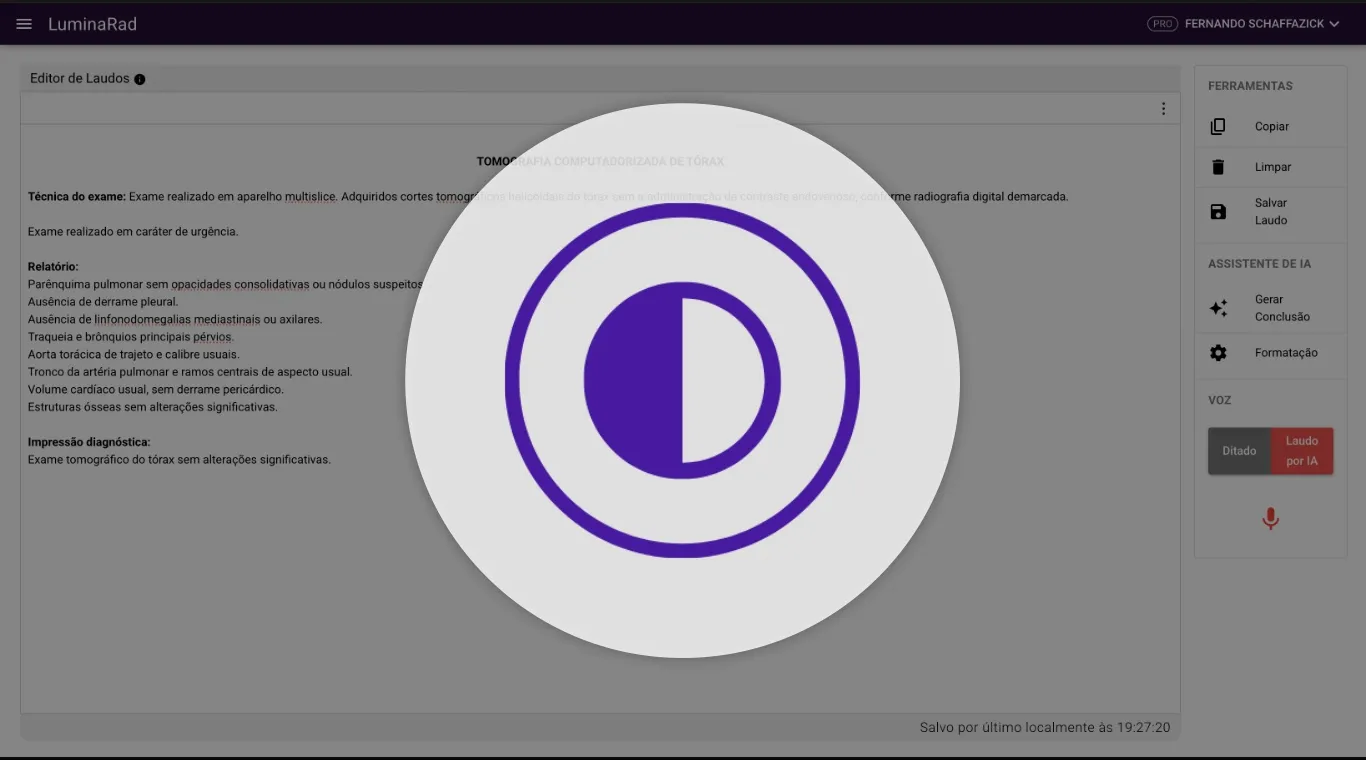Start recording with the red microphone
The height and width of the screenshot is (760, 1366).
click(x=1270, y=519)
